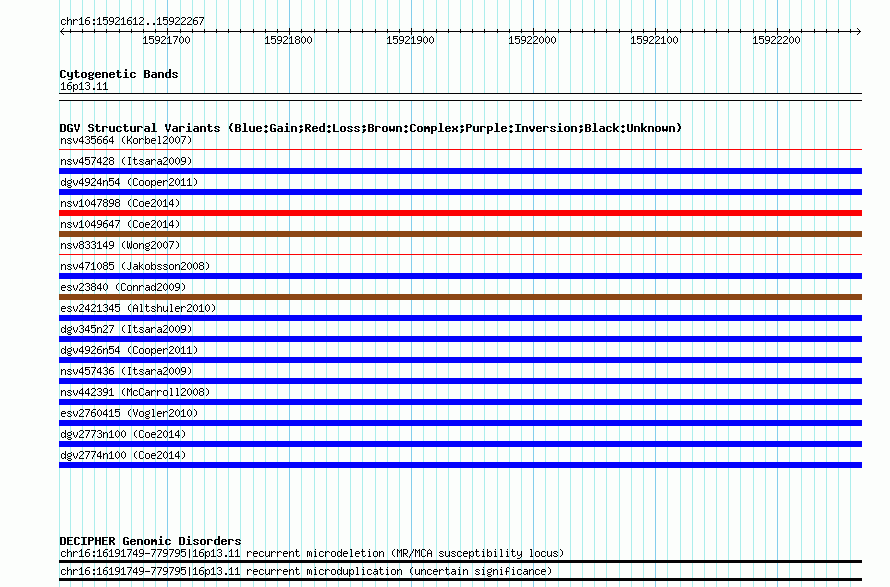Click the blue bar of nsv471085

[x=460, y=276]
